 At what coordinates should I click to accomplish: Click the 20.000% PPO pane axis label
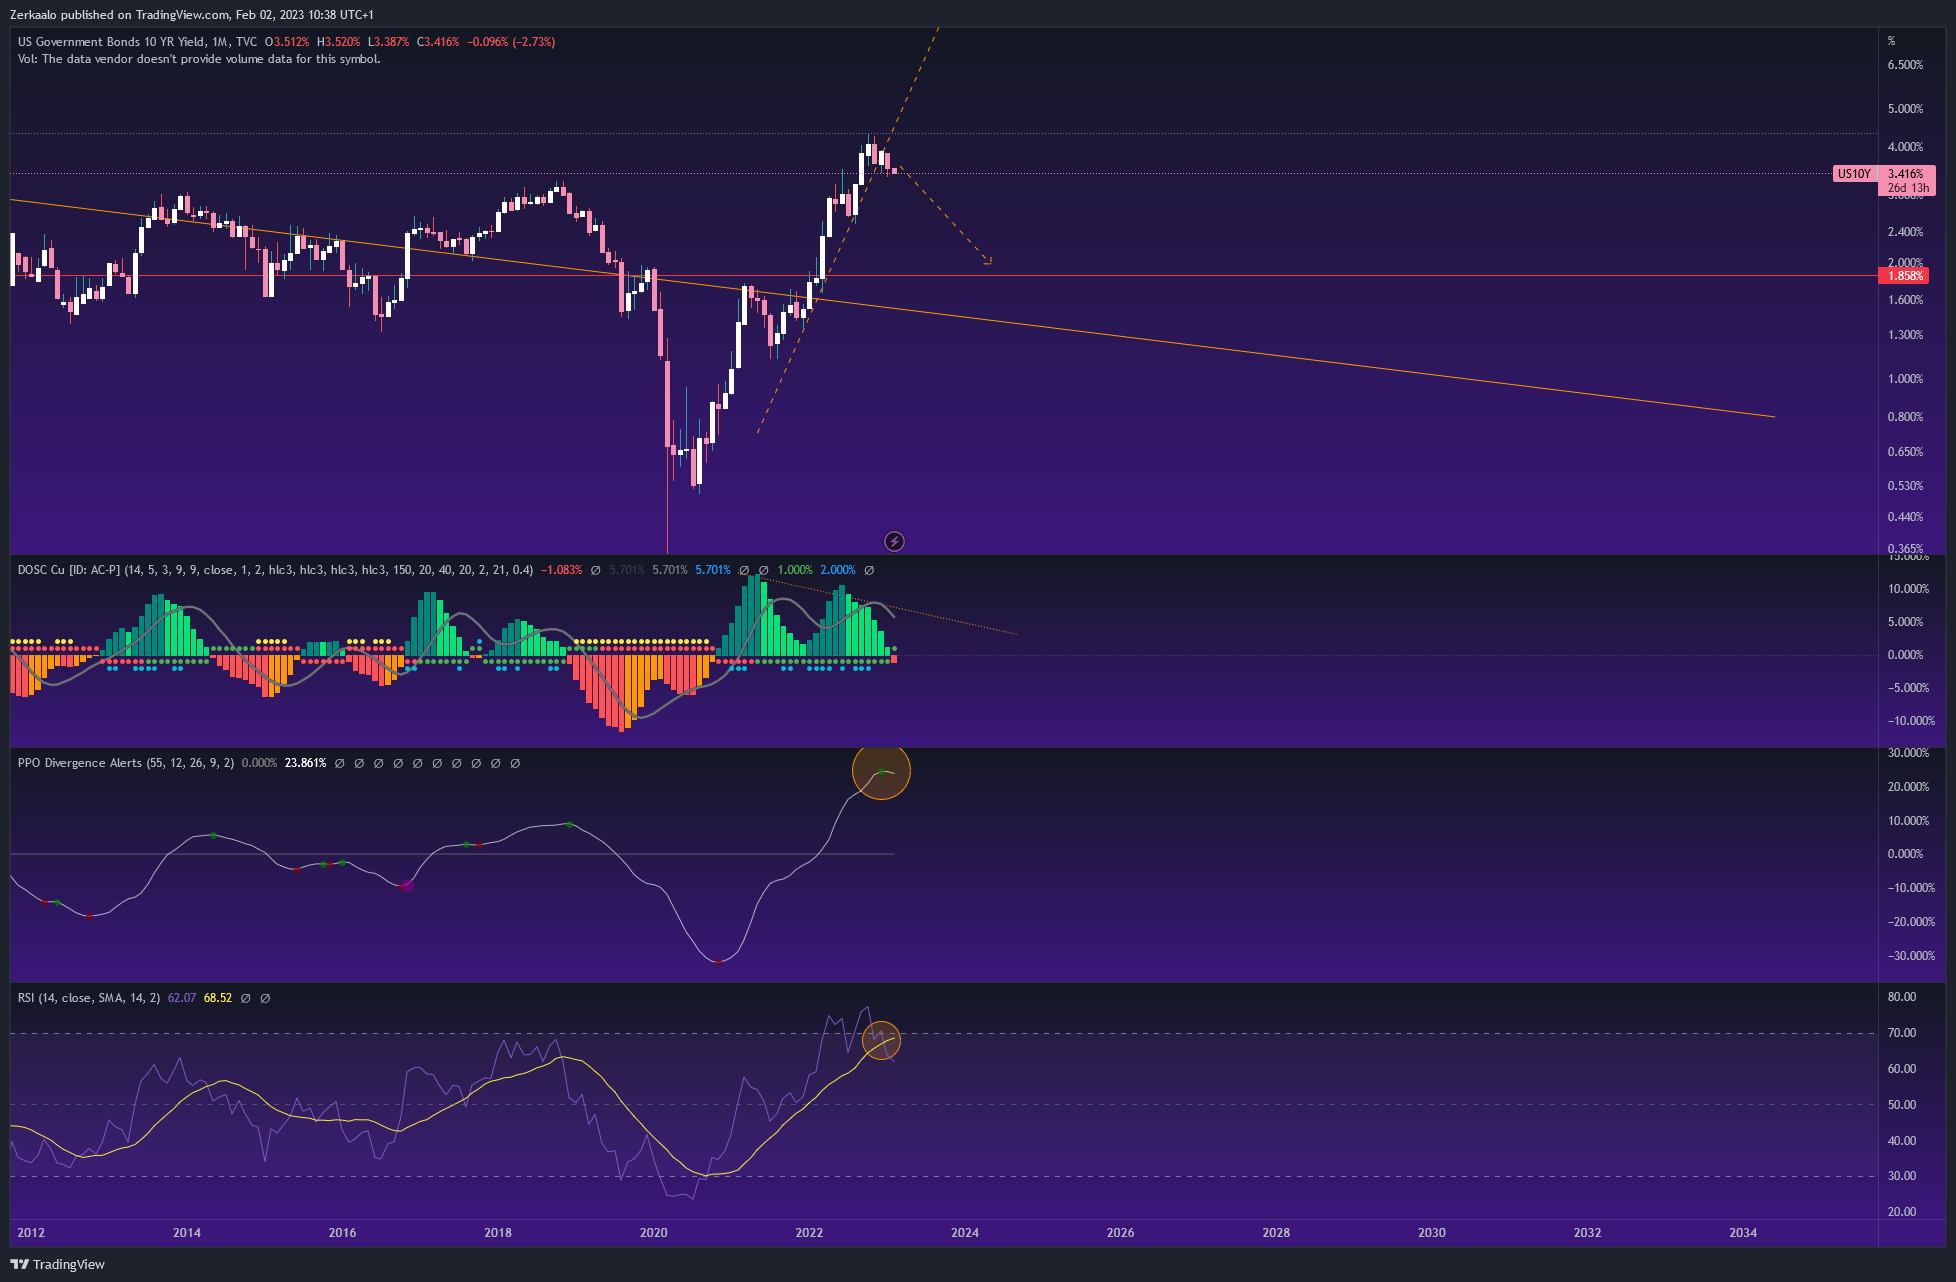pyautogui.click(x=1907, y=787)
